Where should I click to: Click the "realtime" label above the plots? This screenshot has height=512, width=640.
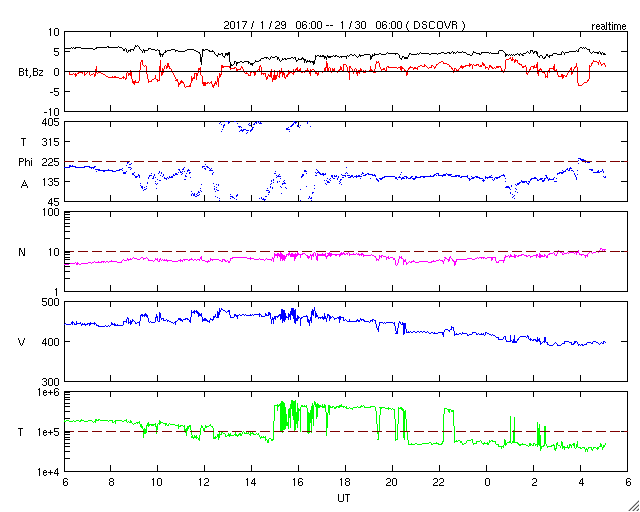(609, 27)
